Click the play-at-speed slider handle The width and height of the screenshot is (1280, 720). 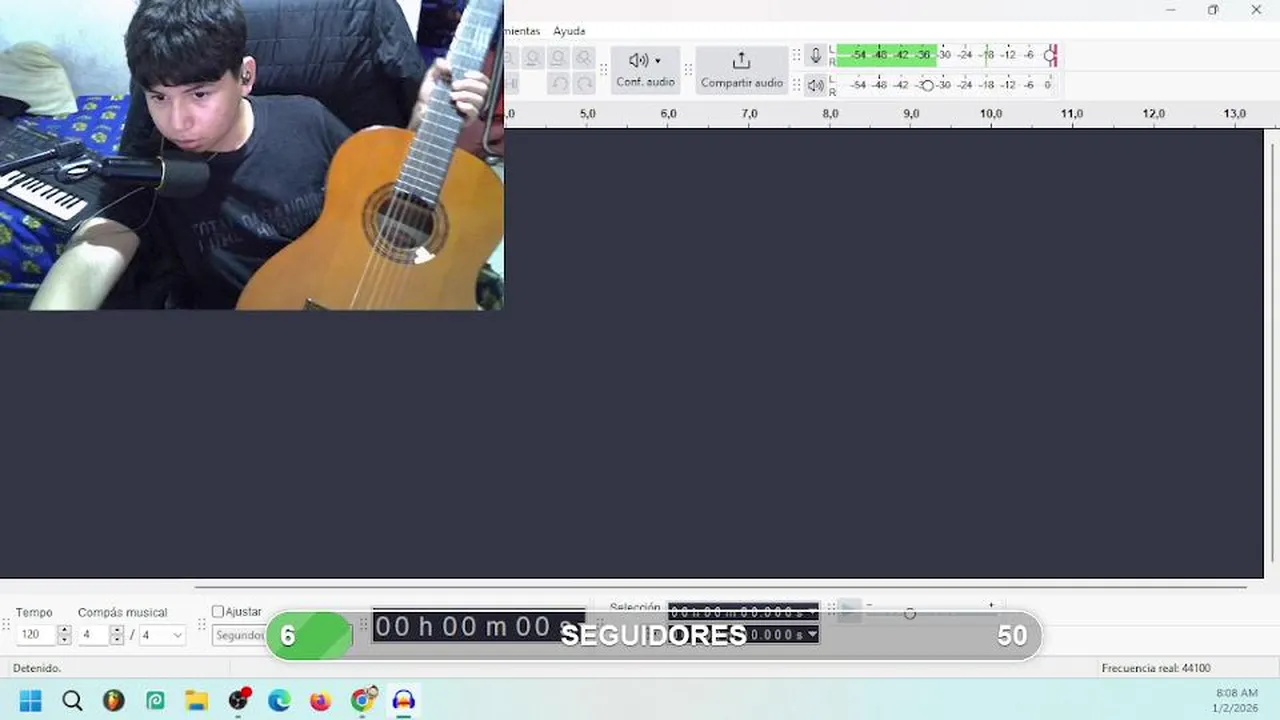coord(910,613)
